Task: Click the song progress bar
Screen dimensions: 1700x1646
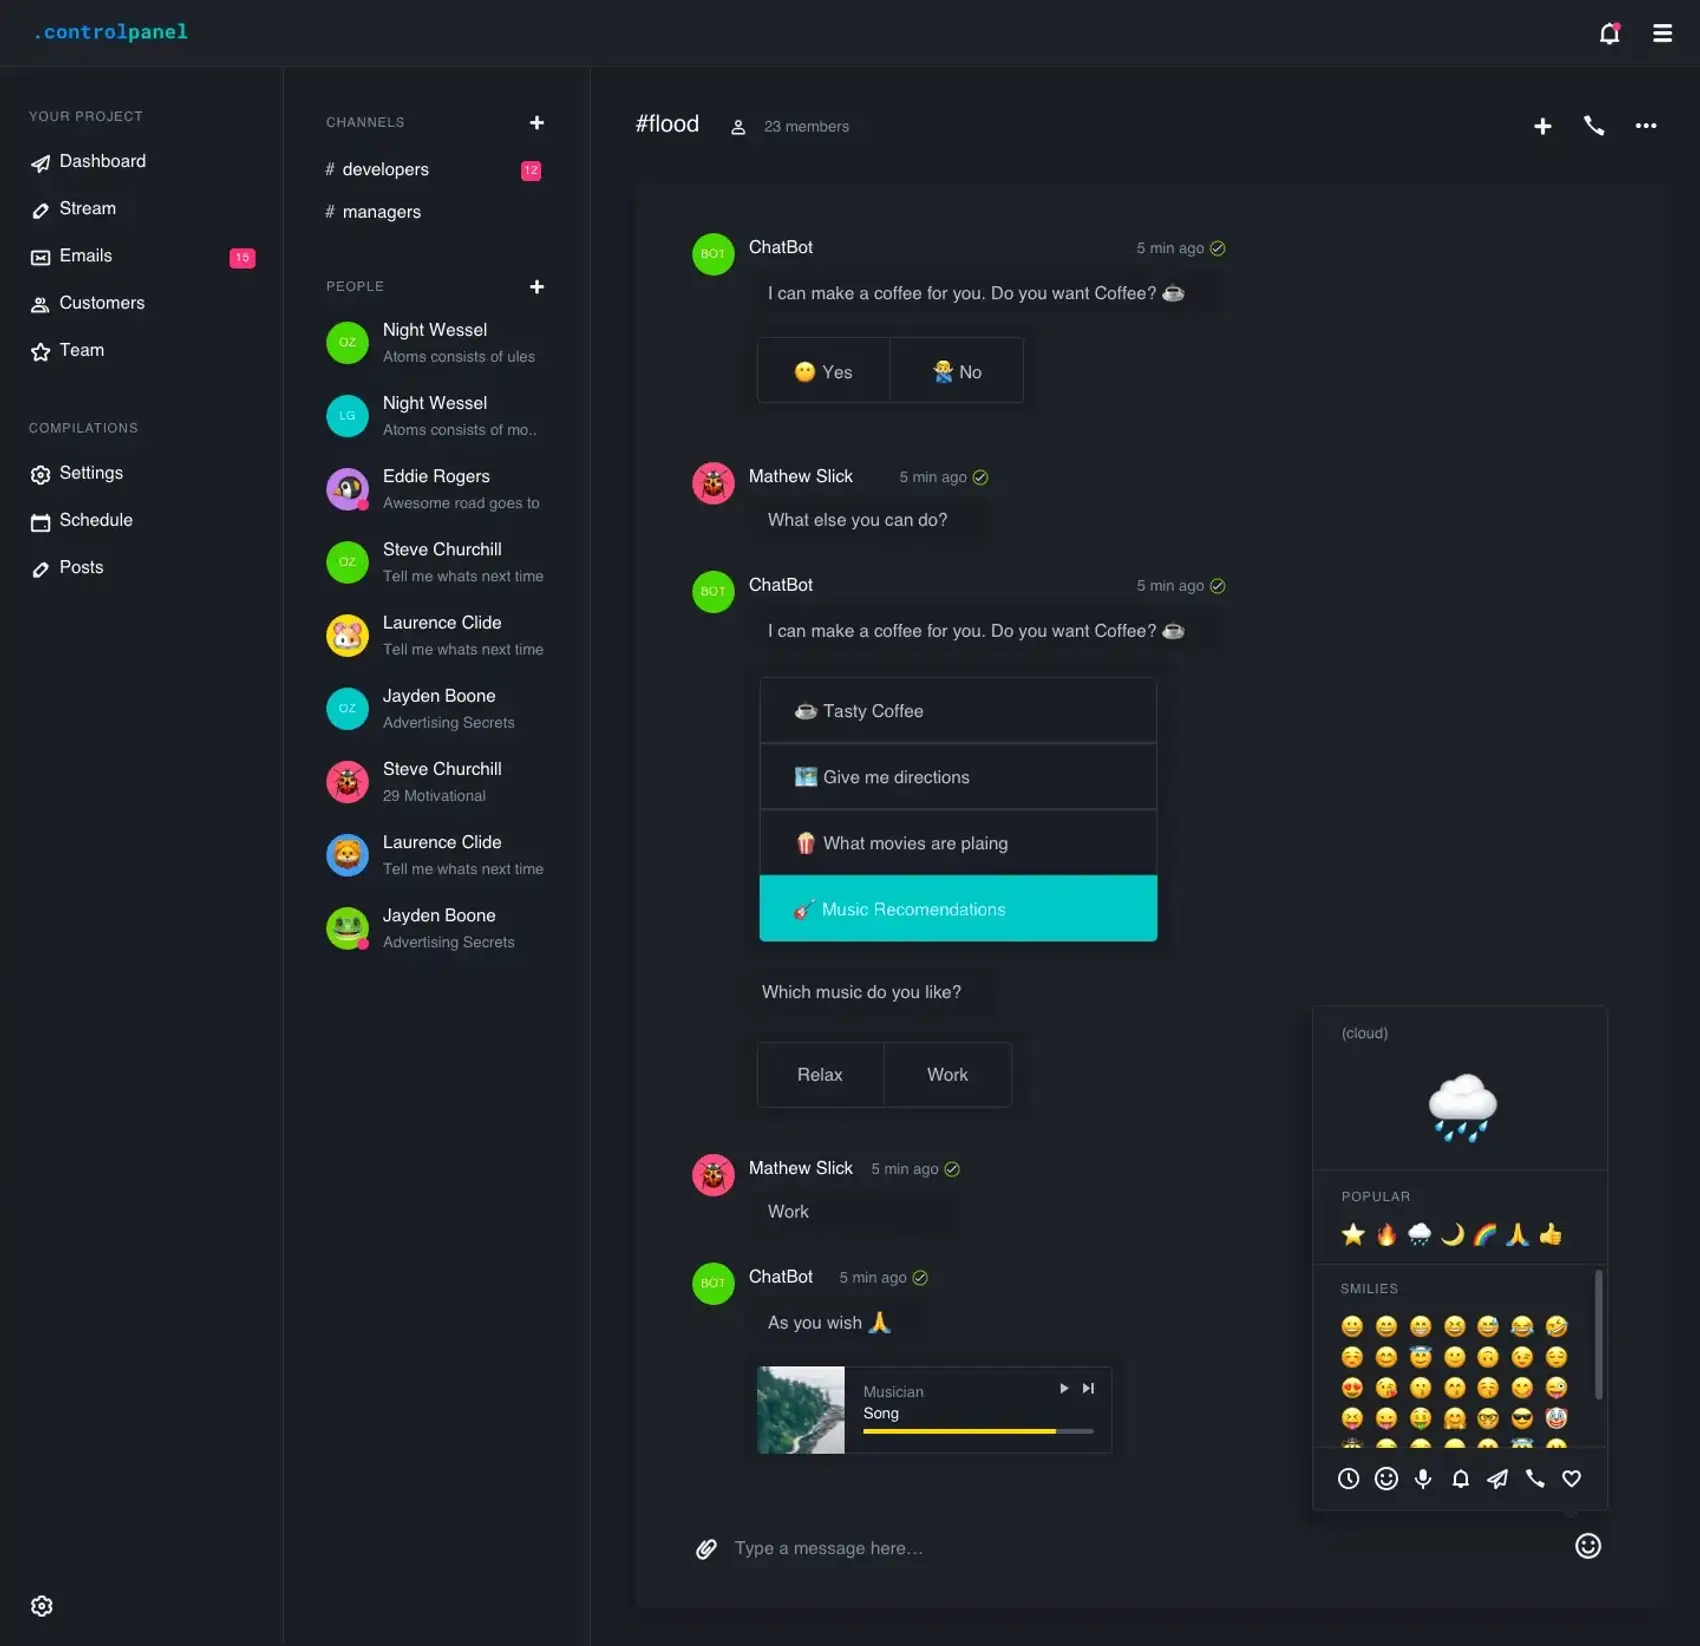Action: click(977, 1431)
